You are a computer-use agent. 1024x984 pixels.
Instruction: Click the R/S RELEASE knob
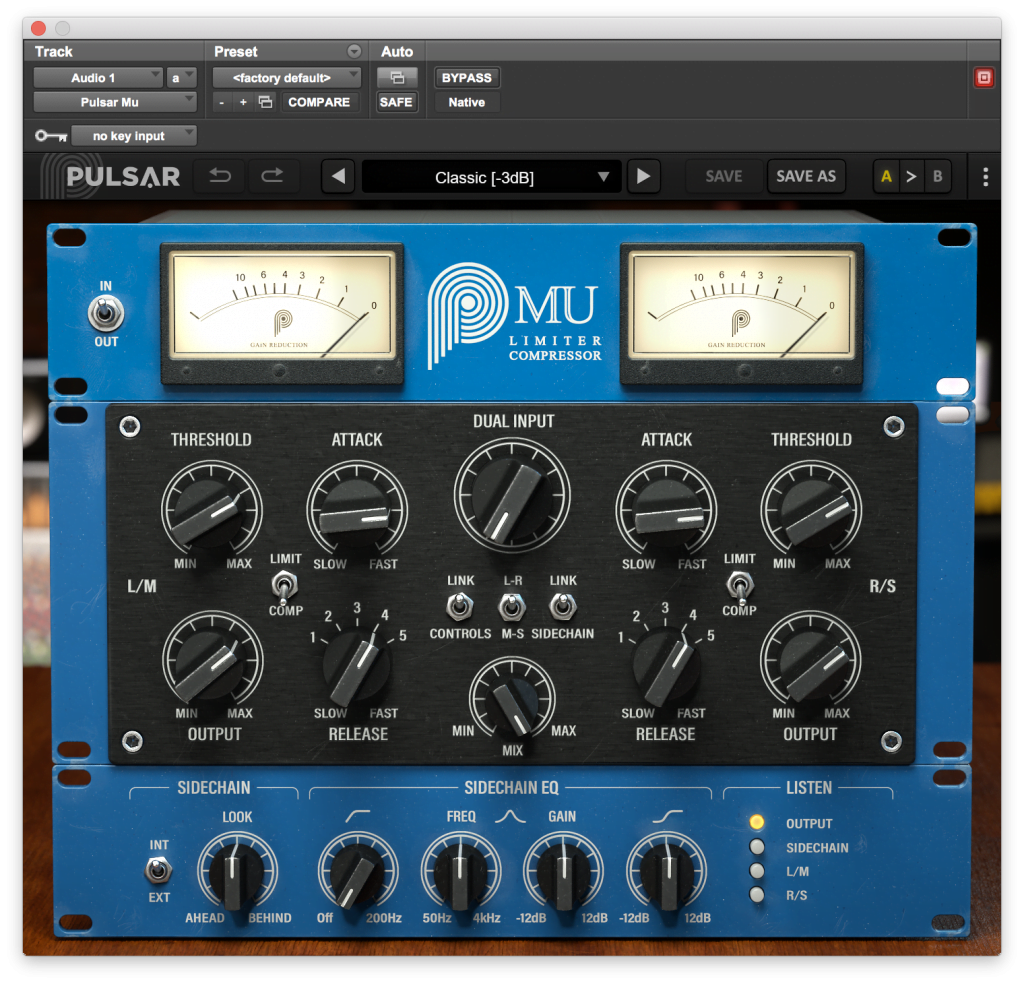[666, 663]
